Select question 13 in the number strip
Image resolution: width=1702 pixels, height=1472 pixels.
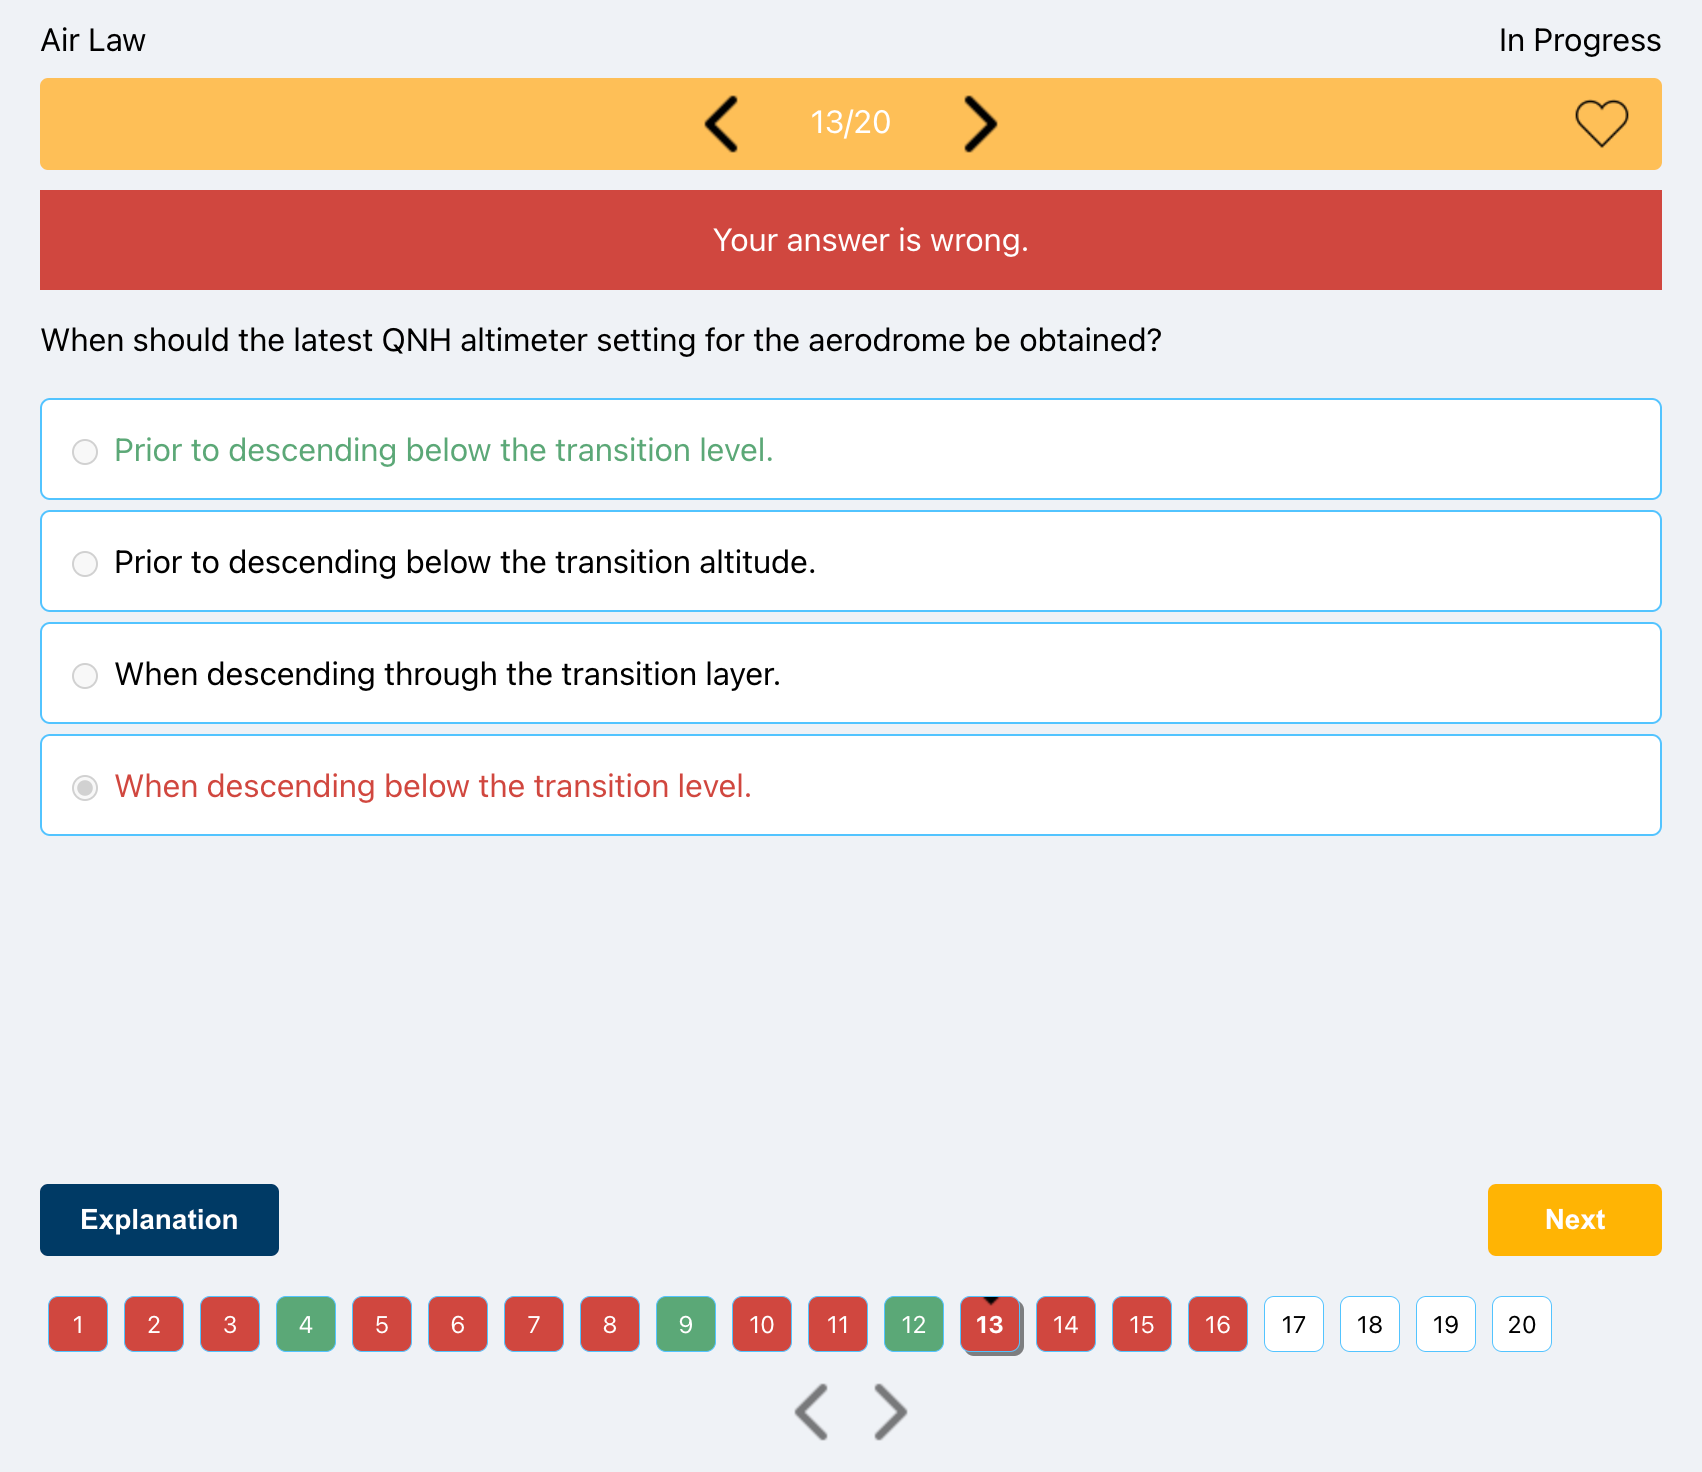click(989, 1324)
